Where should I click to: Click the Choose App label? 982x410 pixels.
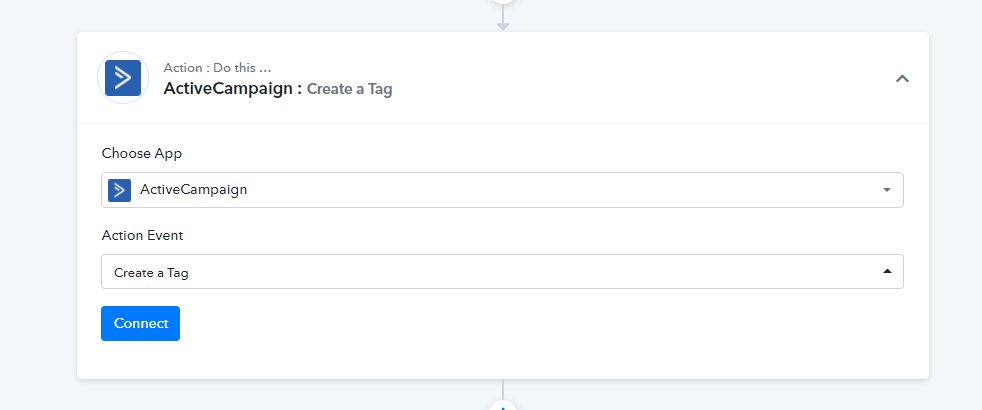(x=142, y=153)
